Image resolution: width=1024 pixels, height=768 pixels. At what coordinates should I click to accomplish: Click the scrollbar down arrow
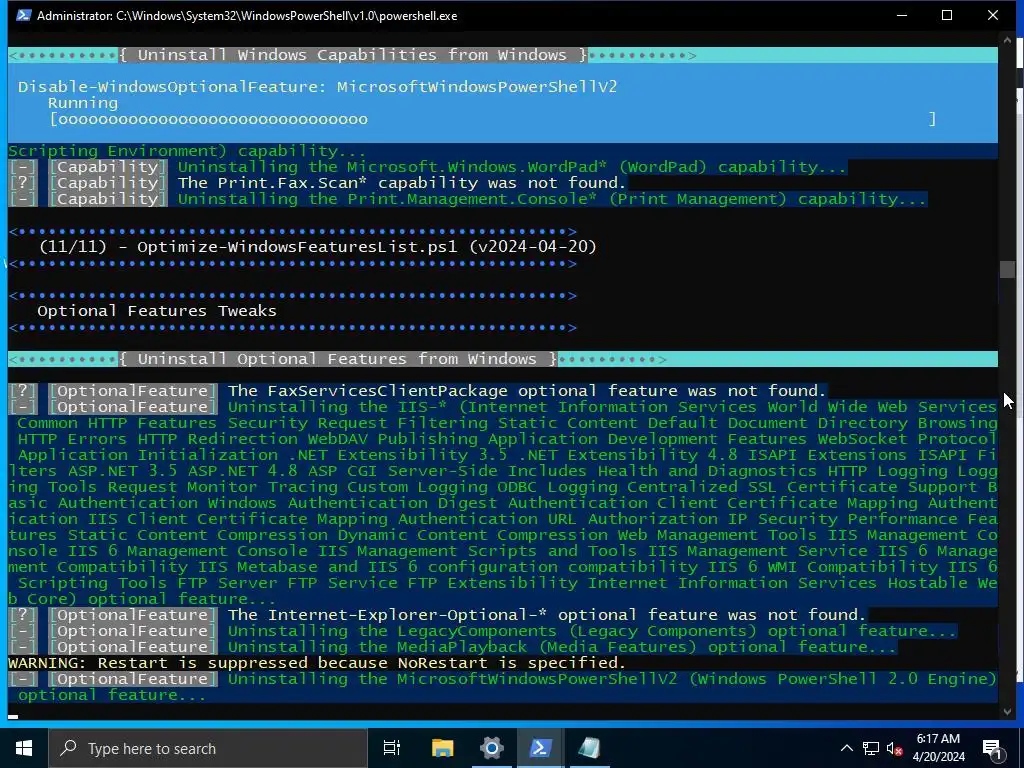point(1006,711)
